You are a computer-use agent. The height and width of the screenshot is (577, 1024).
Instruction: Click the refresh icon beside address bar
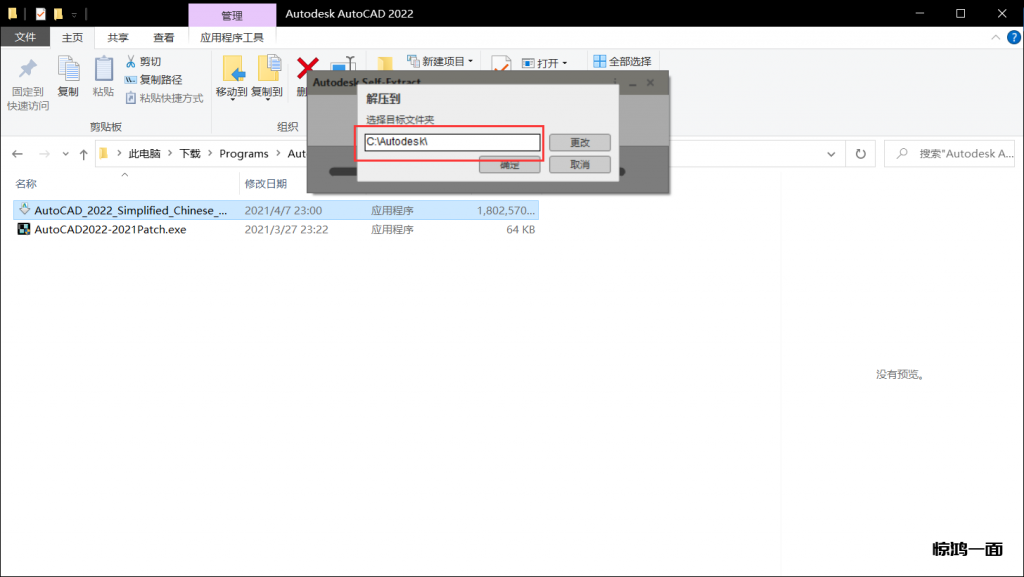pyautogui.click(x=860, y=154)
